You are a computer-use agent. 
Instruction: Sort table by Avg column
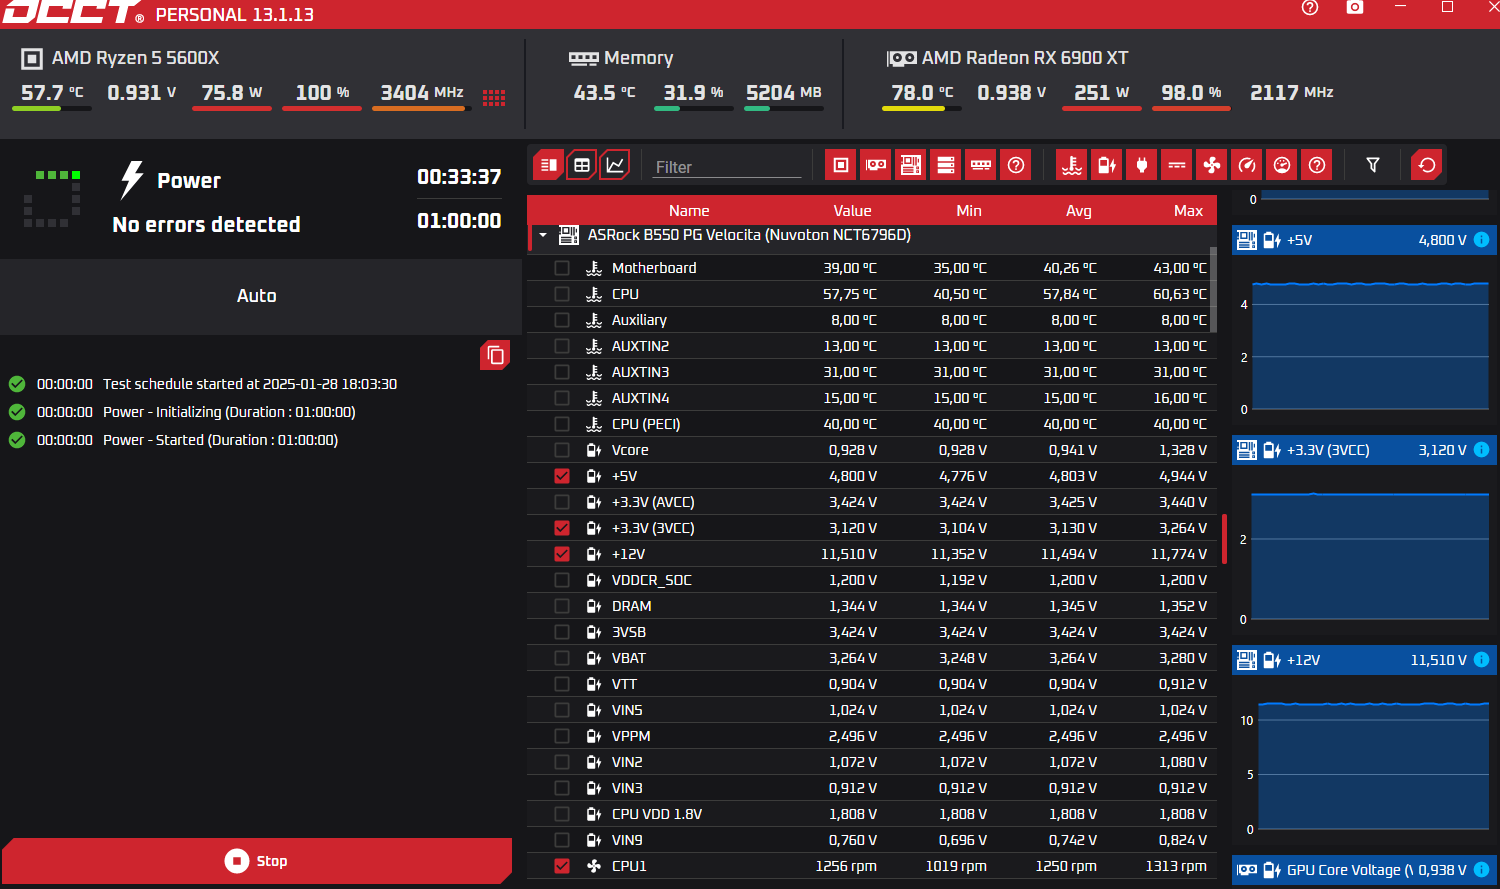(1079, 211)
